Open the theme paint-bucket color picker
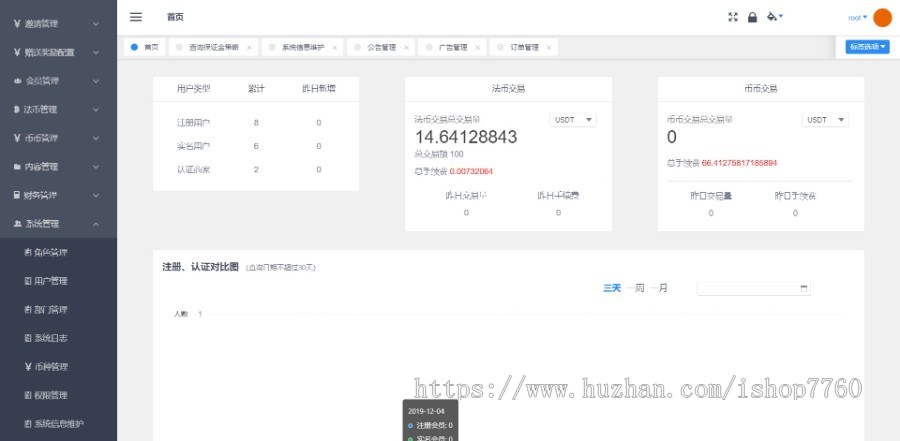Screen dimensions: 900x441 (775, 17)
